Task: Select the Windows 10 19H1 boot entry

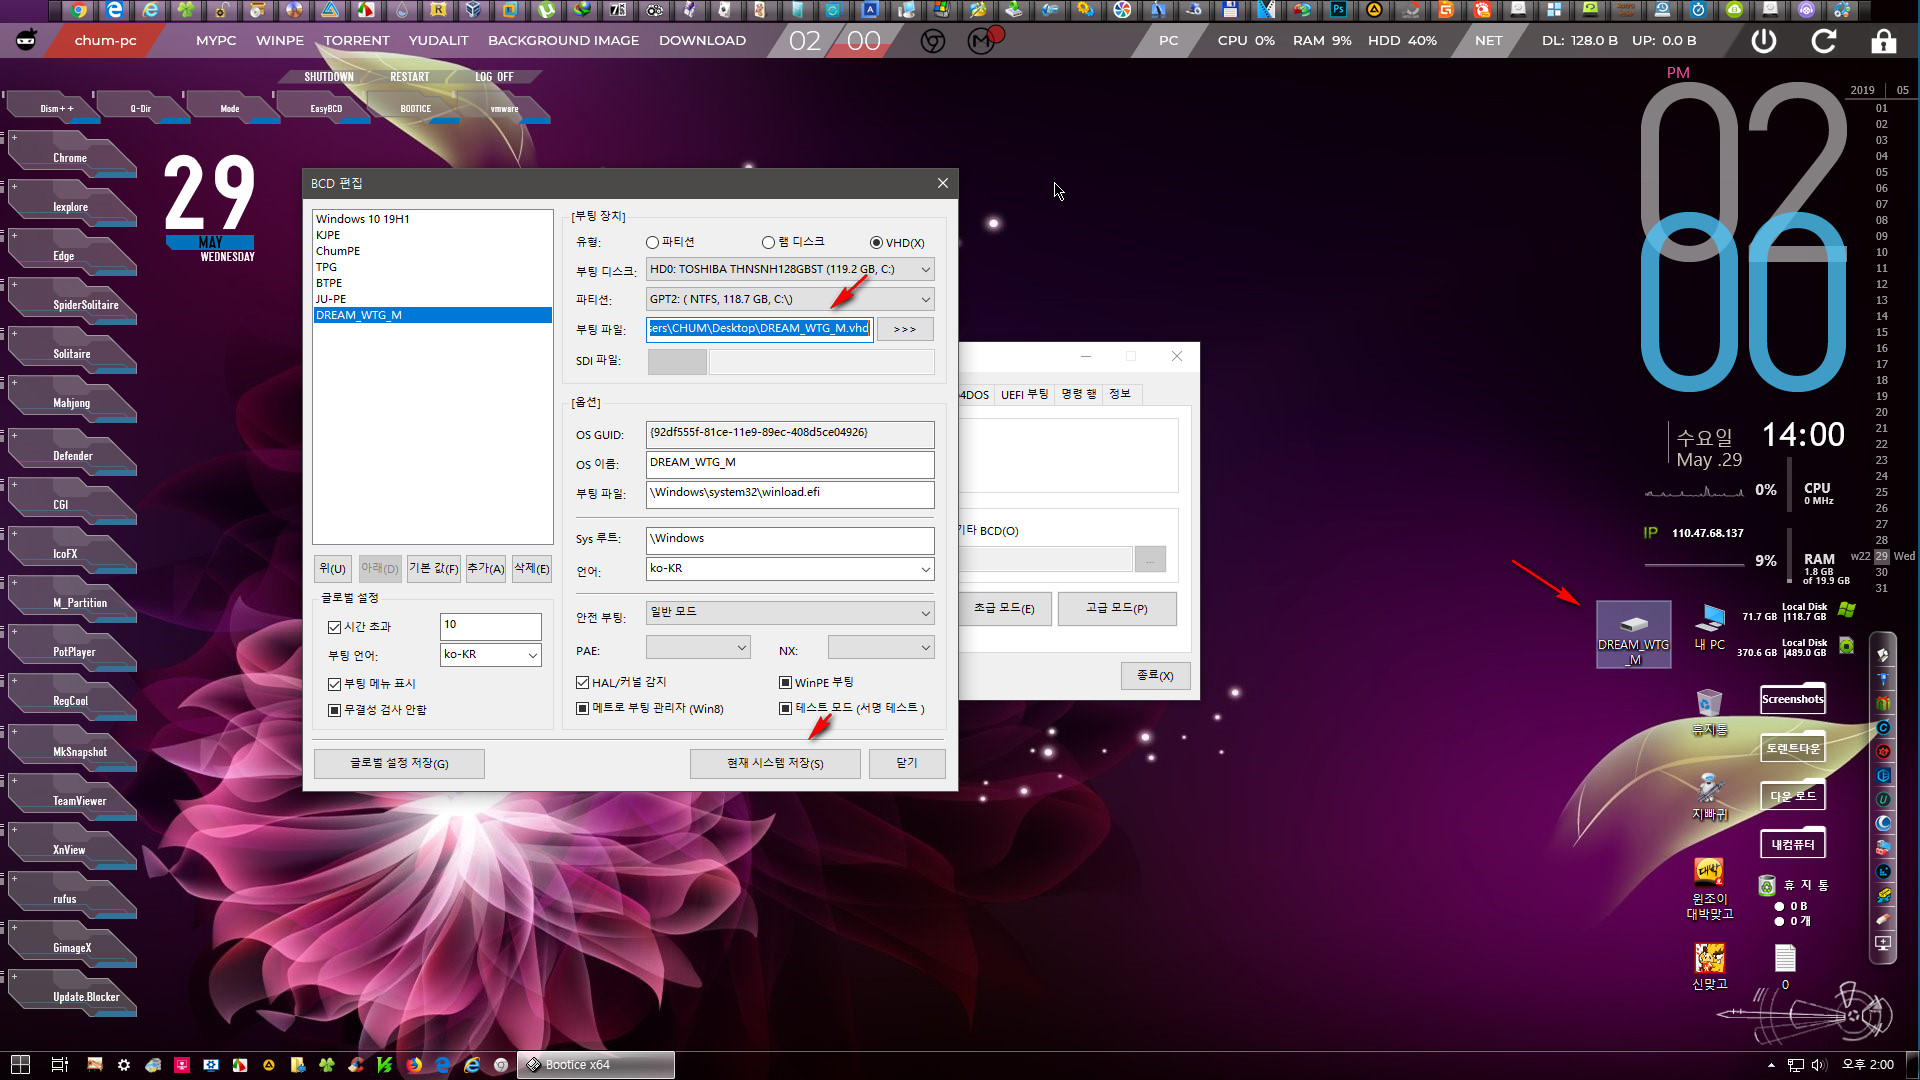Action: (432, 219)
